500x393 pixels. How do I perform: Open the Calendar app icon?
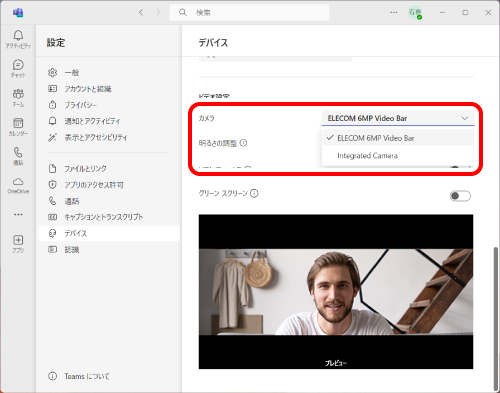coord(18,127)
